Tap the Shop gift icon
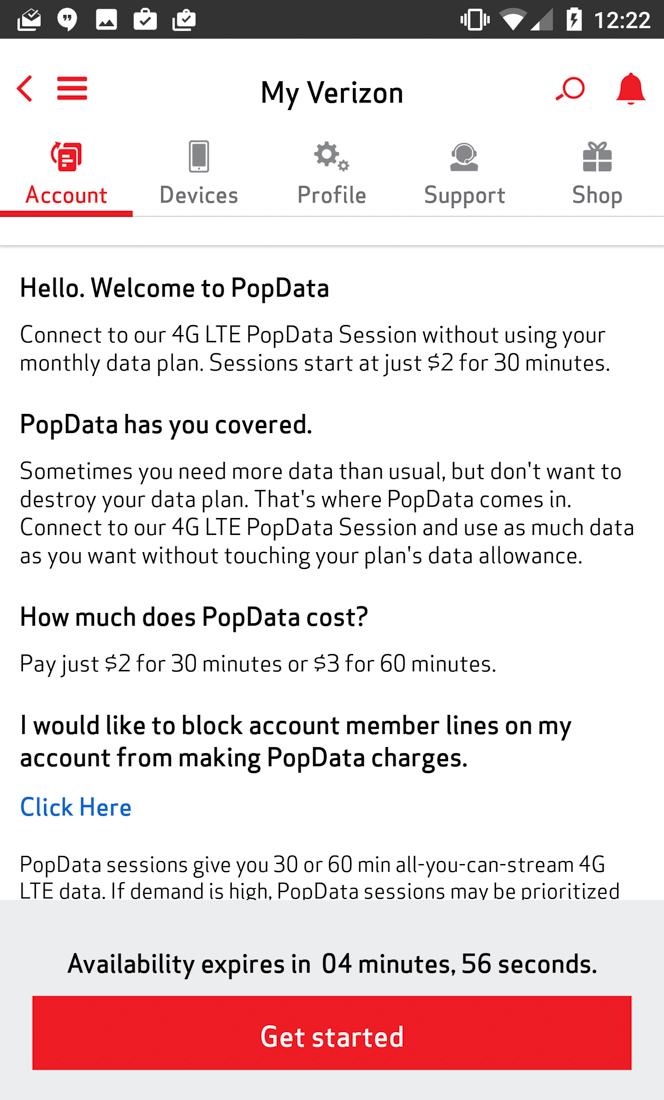This screenshot has width=664, height=1100. [x=597, y=157]
